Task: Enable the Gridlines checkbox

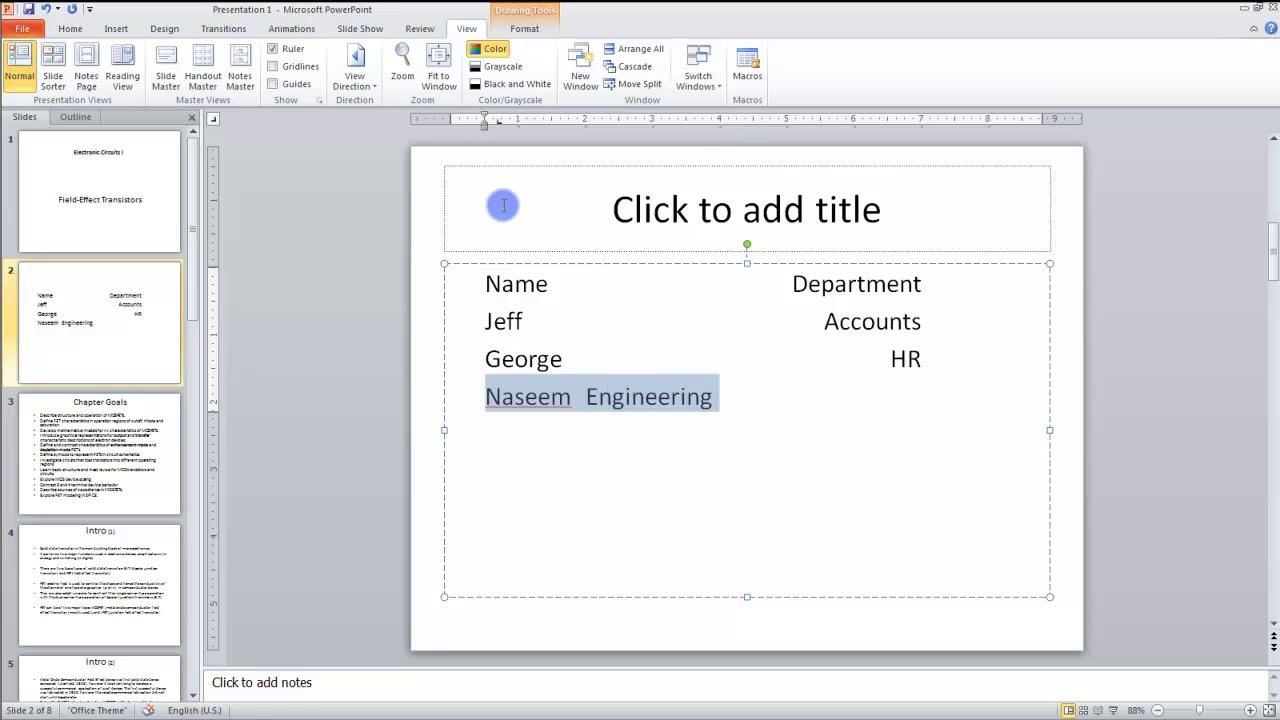Action: (x=273, y=66)
